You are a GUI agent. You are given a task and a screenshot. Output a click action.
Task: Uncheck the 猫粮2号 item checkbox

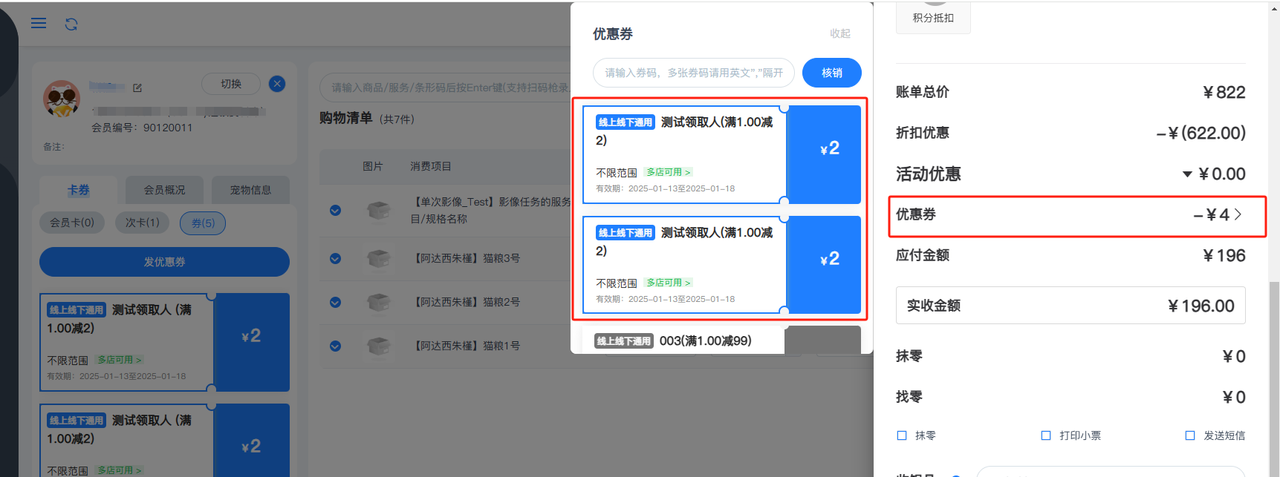(335, 301)
